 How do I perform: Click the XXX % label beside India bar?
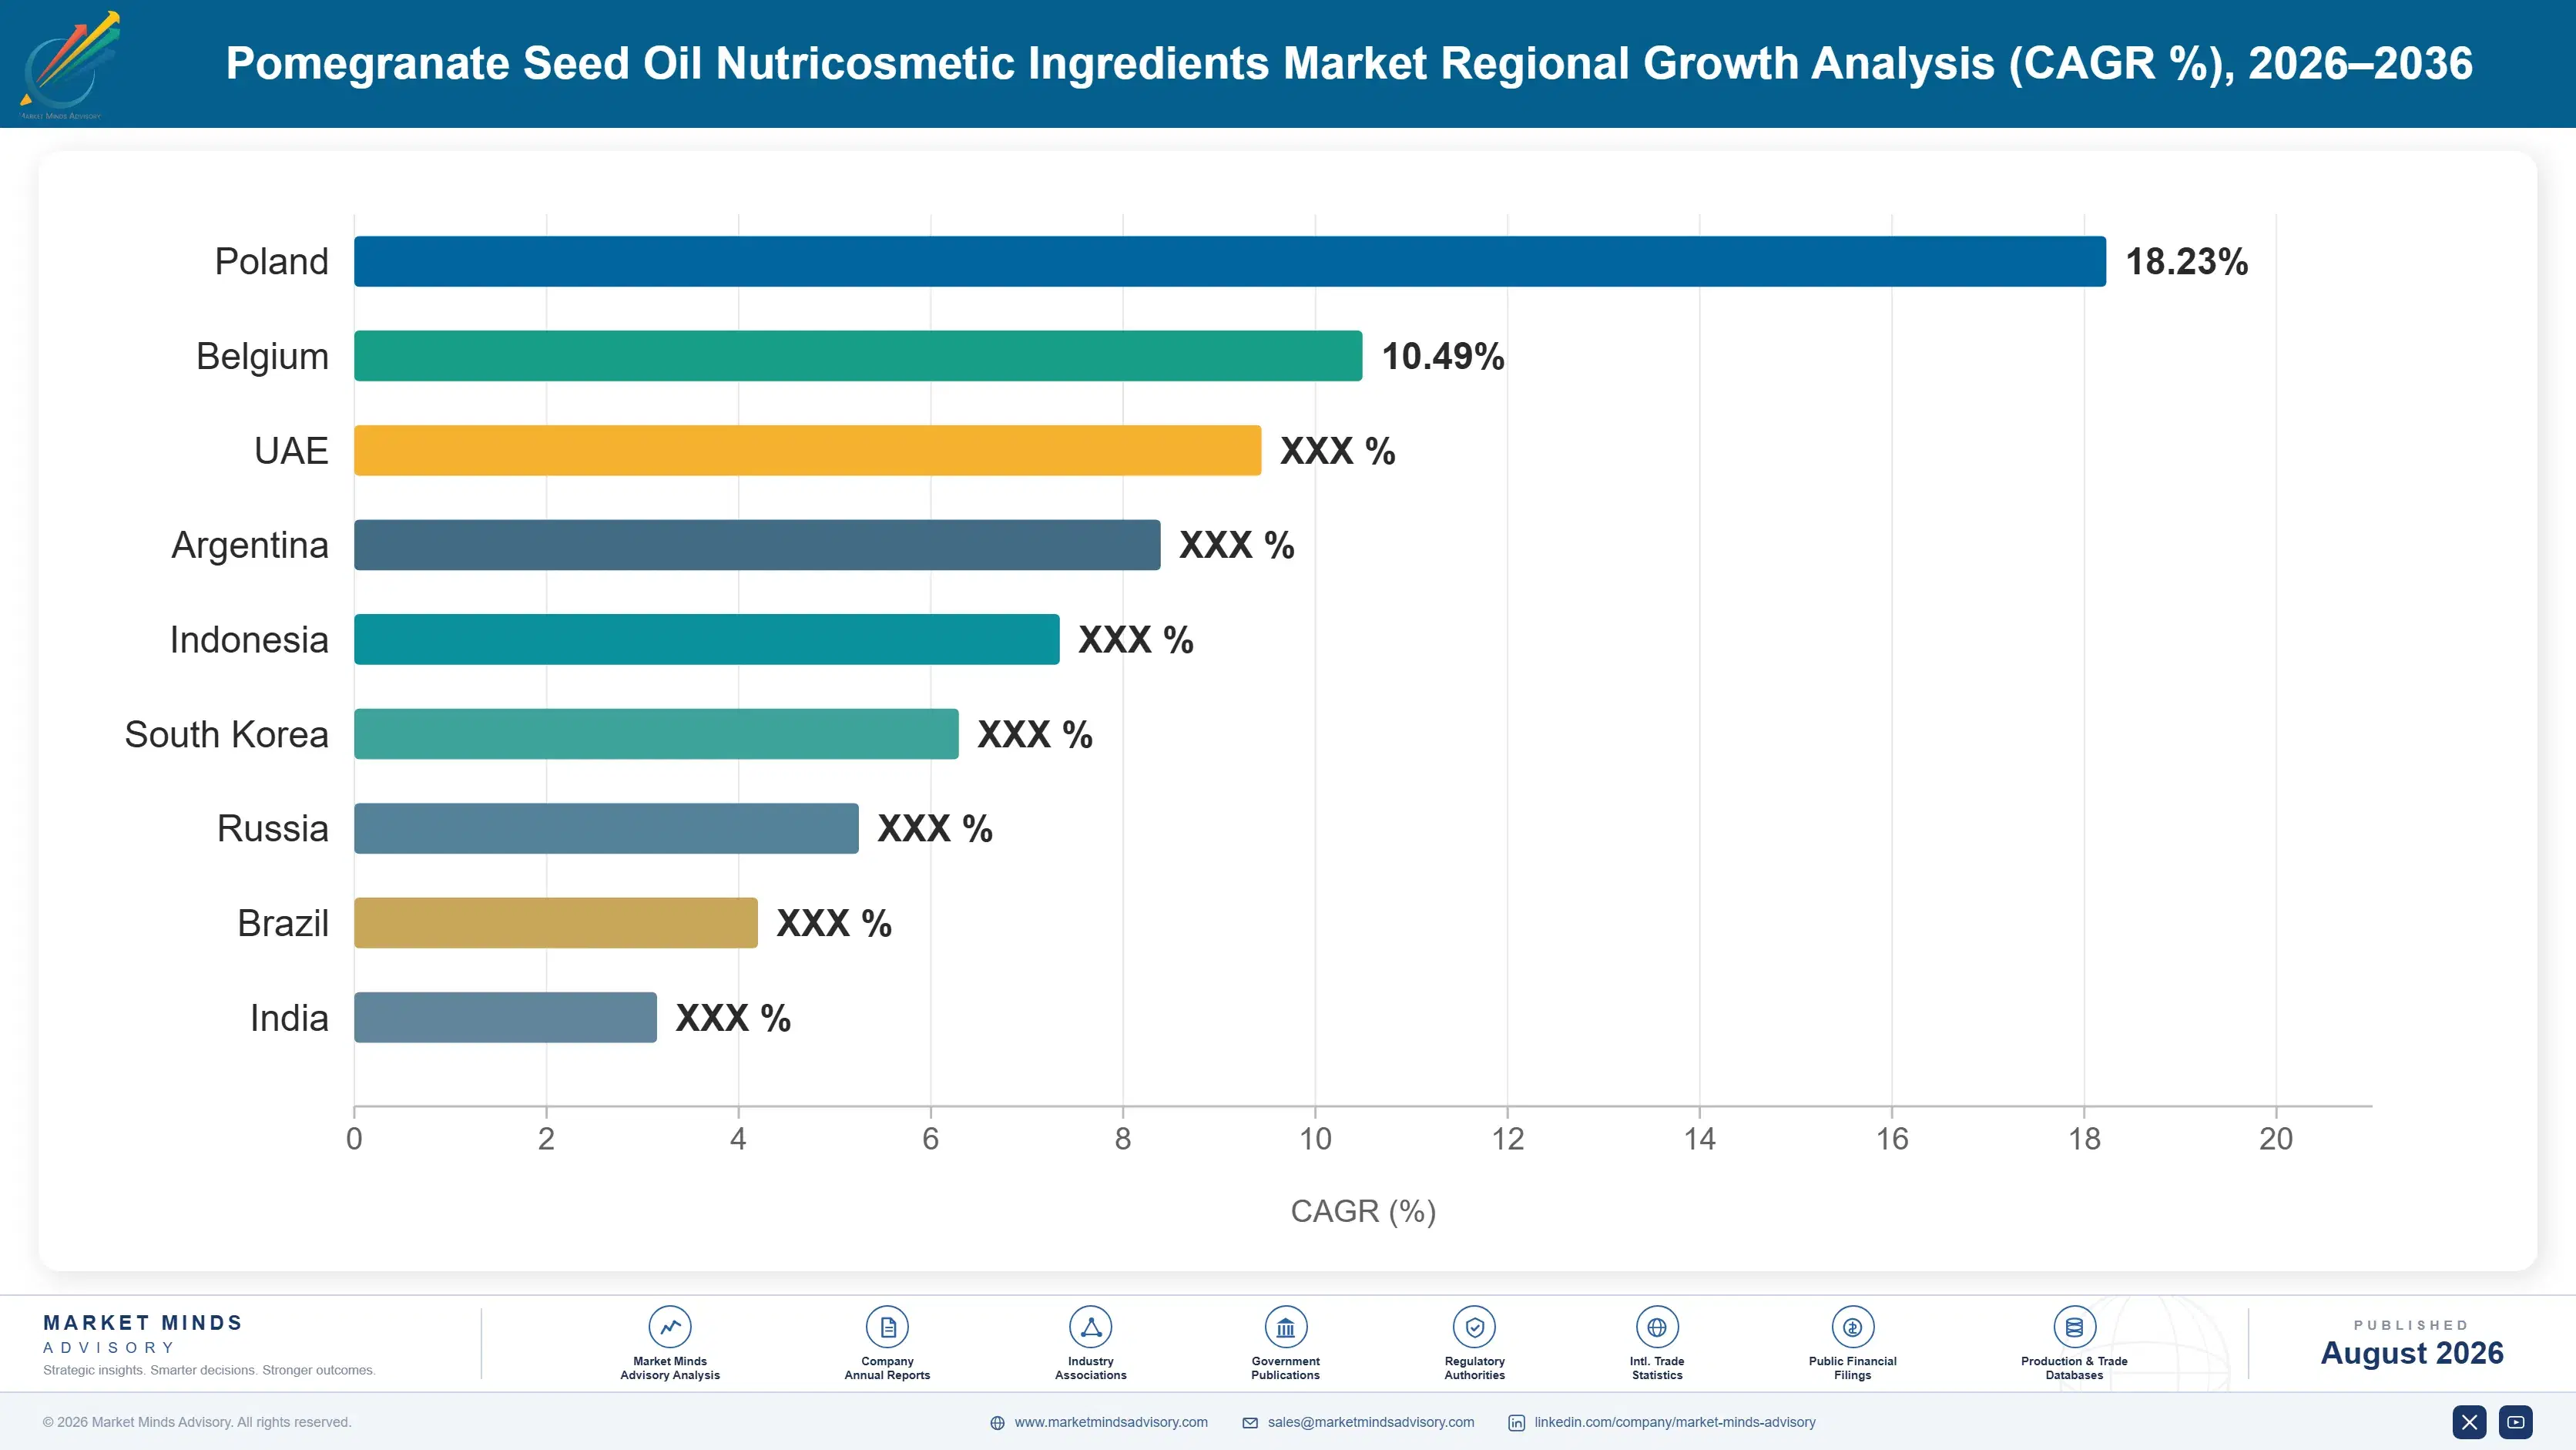coord(733,1018)
